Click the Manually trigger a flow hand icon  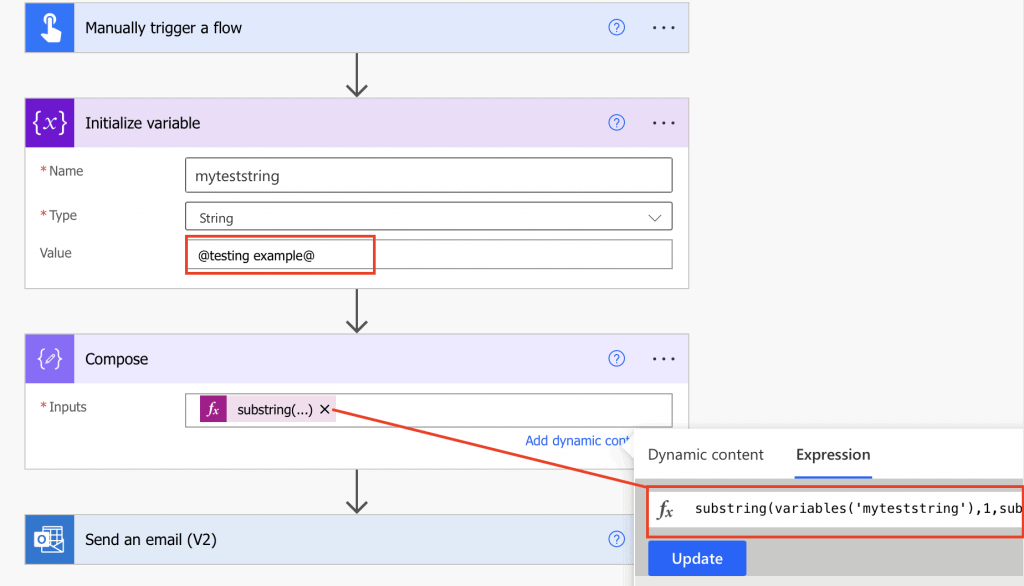(50, 27)
